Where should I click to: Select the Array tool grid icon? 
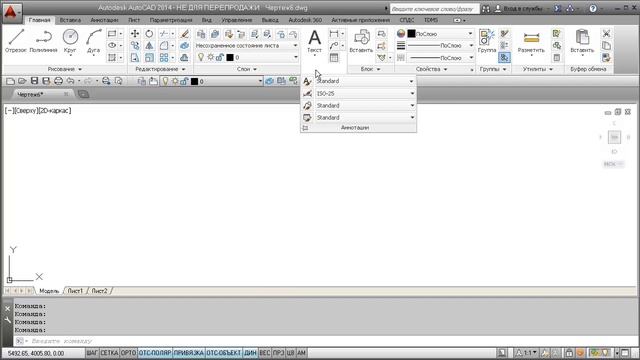[x=164, y=58]
